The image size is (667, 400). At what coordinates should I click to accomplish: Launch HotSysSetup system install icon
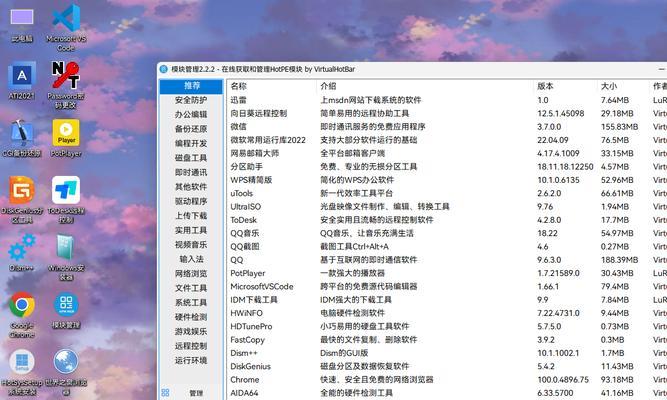tap(22, 372)
